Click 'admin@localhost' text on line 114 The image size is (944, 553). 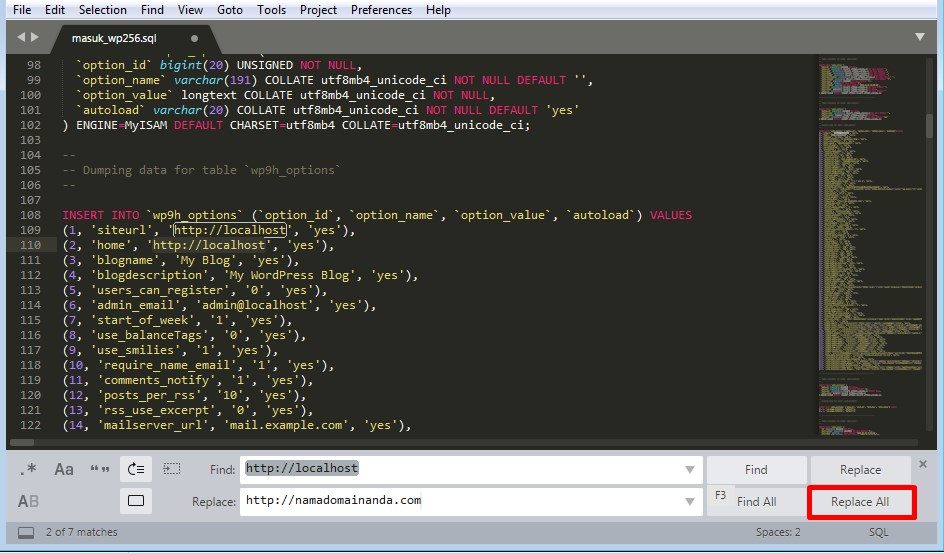point(255,306)
